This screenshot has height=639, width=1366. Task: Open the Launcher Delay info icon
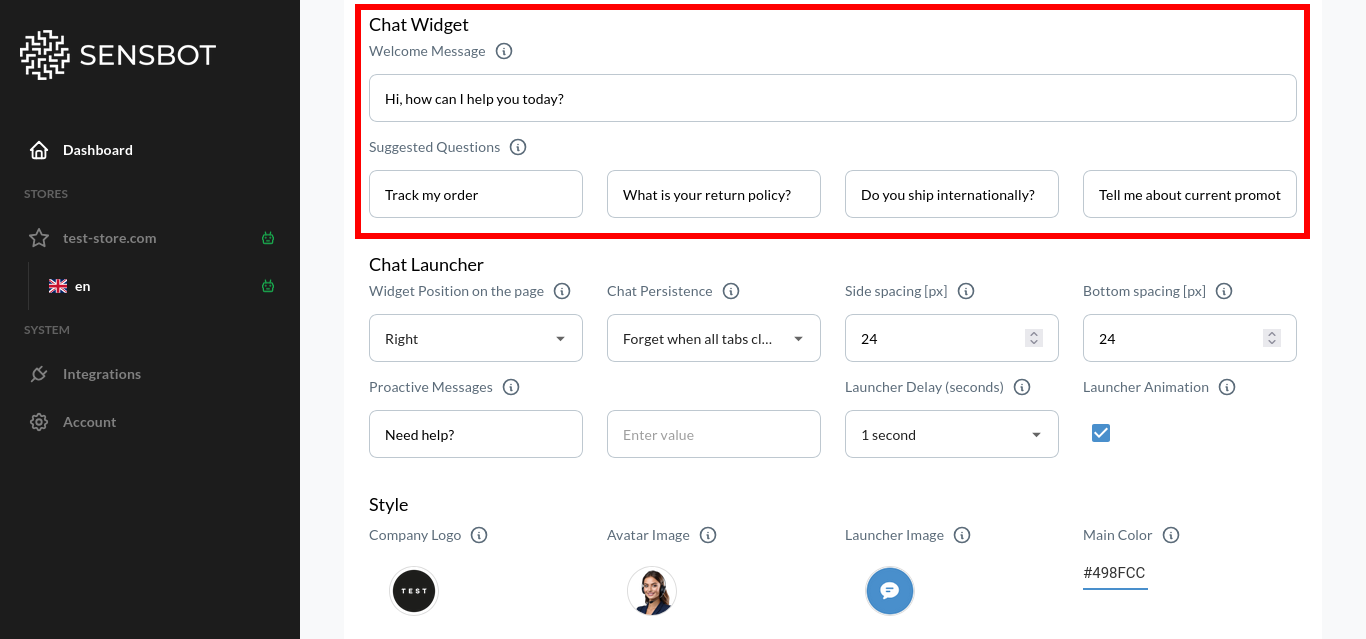(x=1022, y=387)
